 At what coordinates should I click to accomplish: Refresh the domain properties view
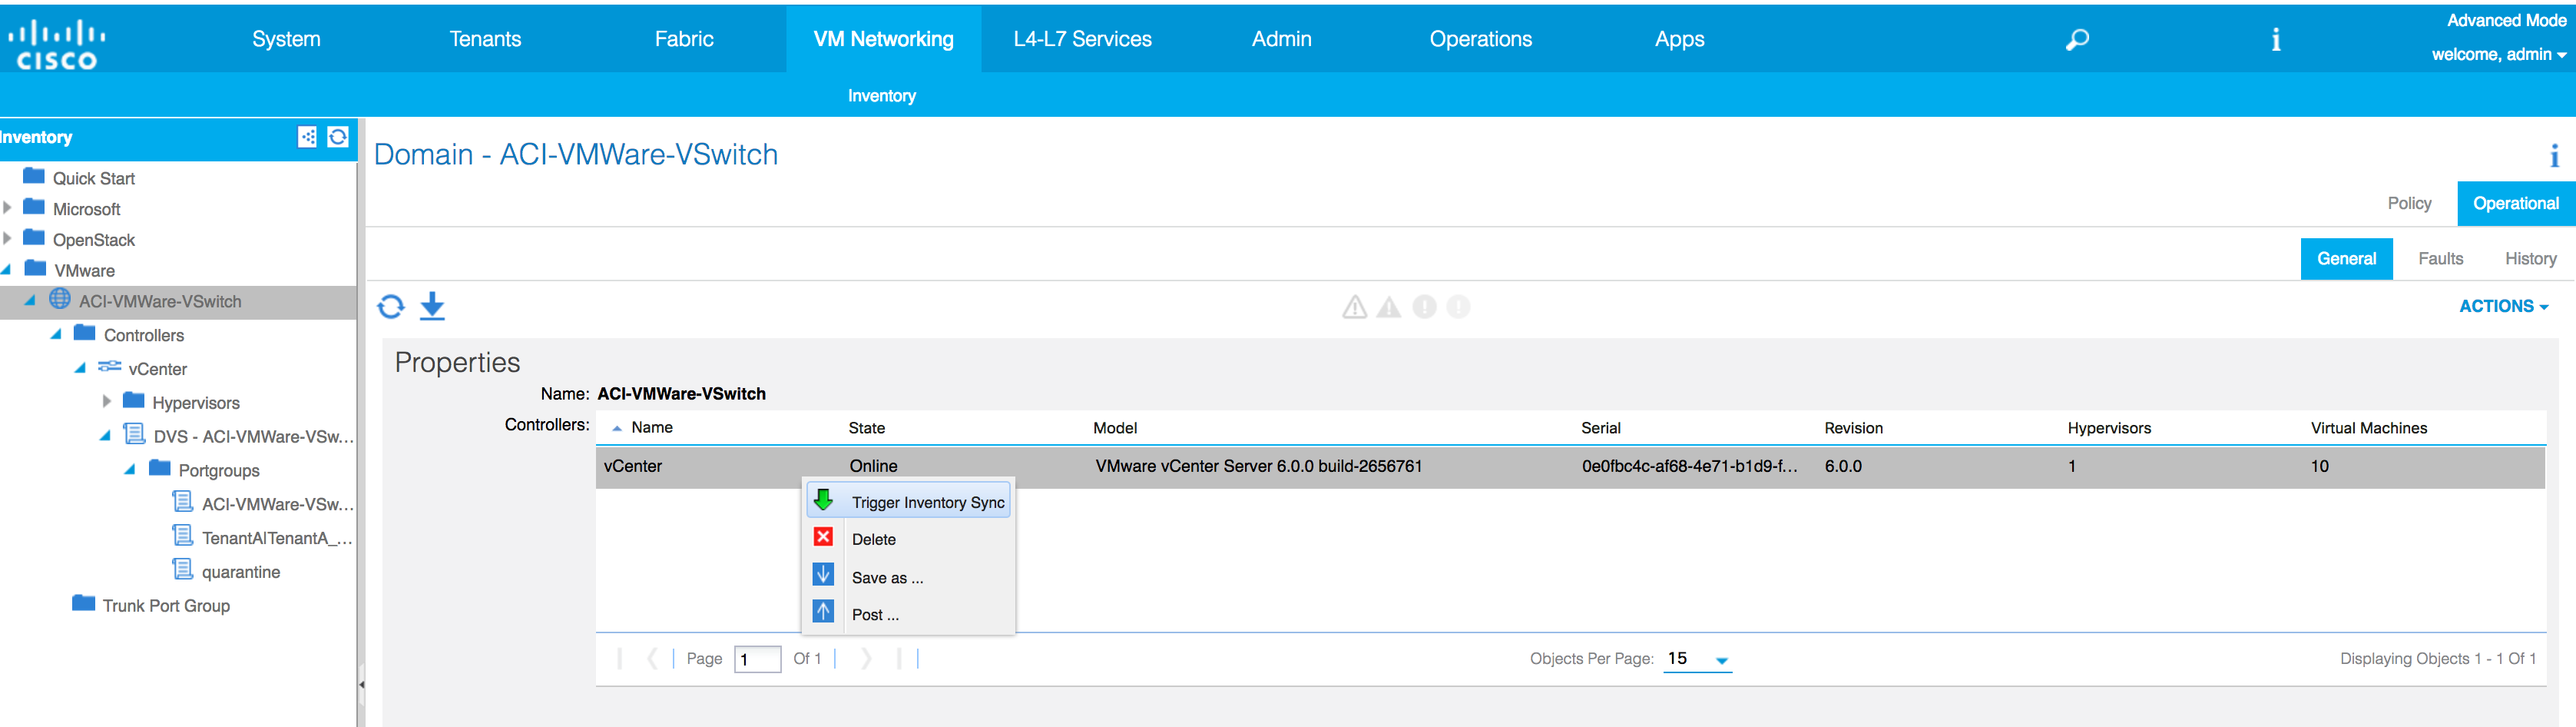(391, 306)
